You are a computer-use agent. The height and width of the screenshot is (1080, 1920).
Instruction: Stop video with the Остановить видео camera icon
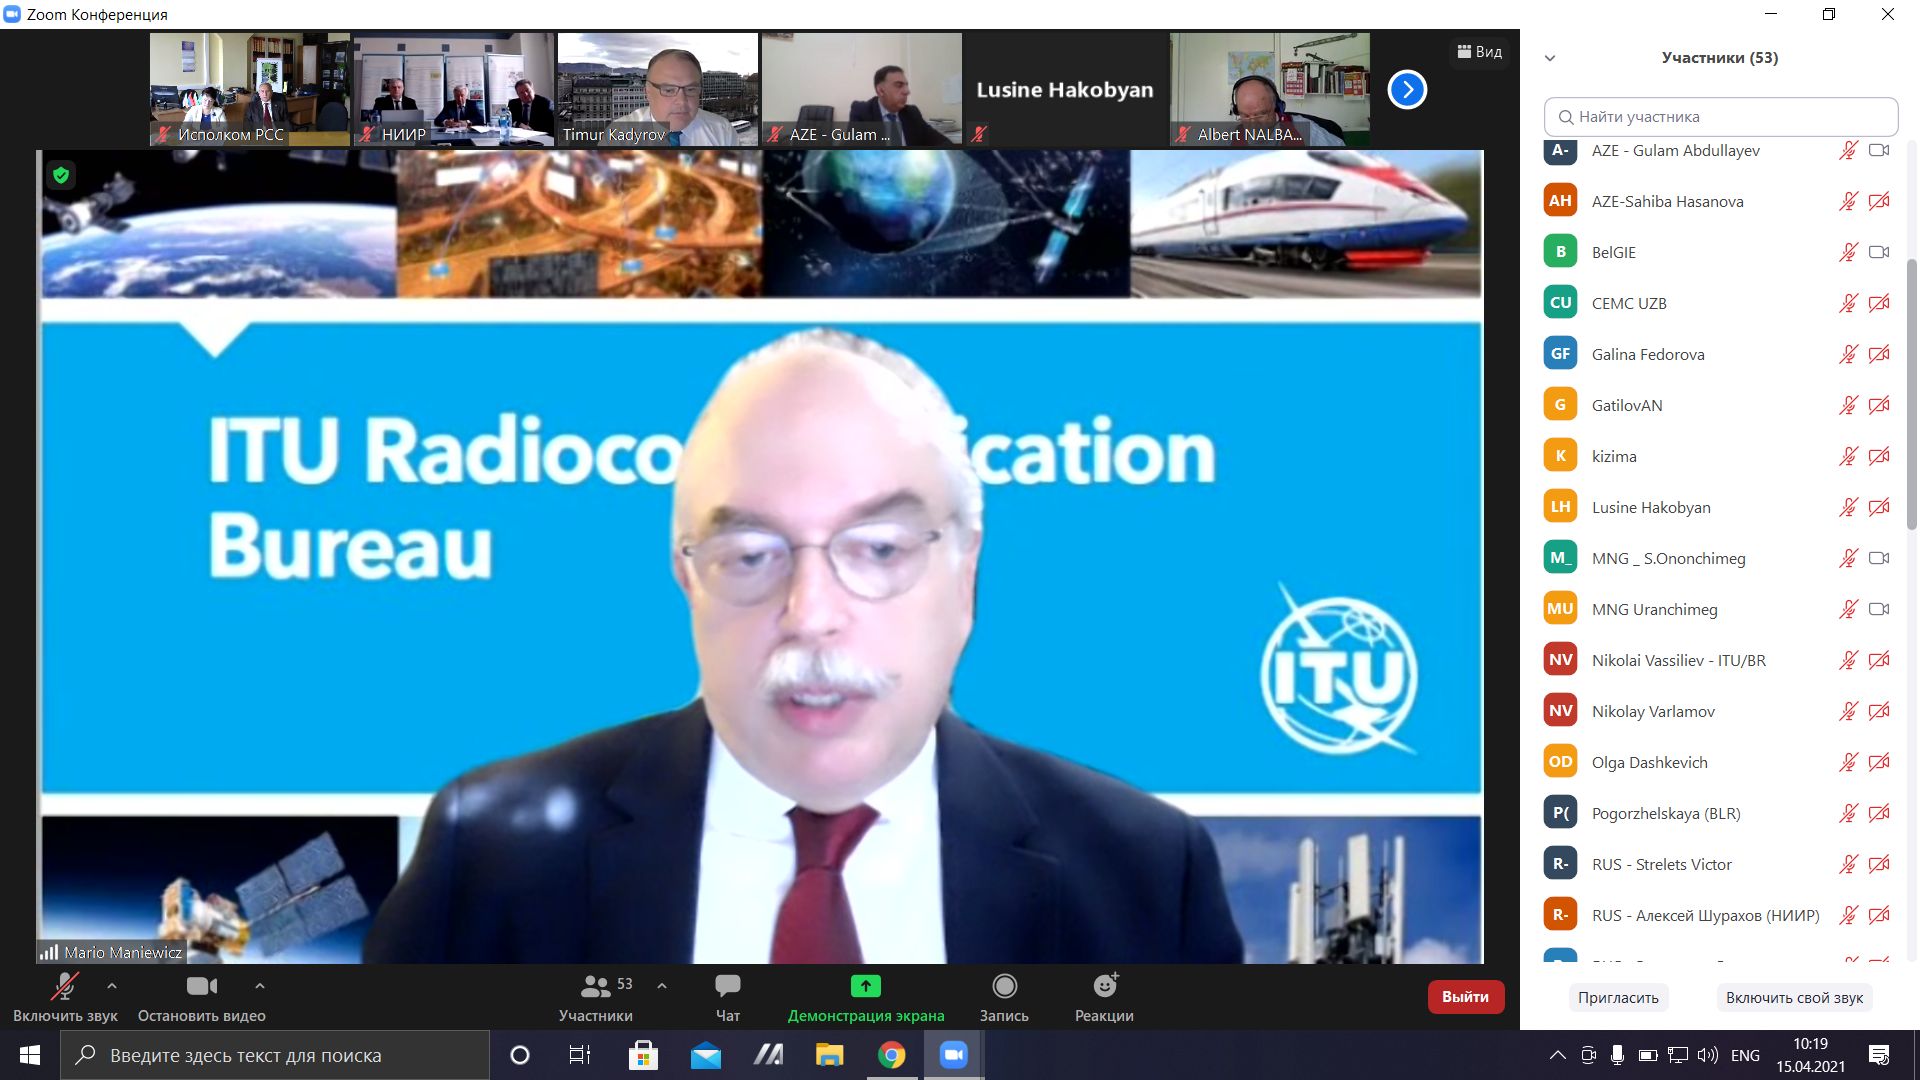point(201,987)
